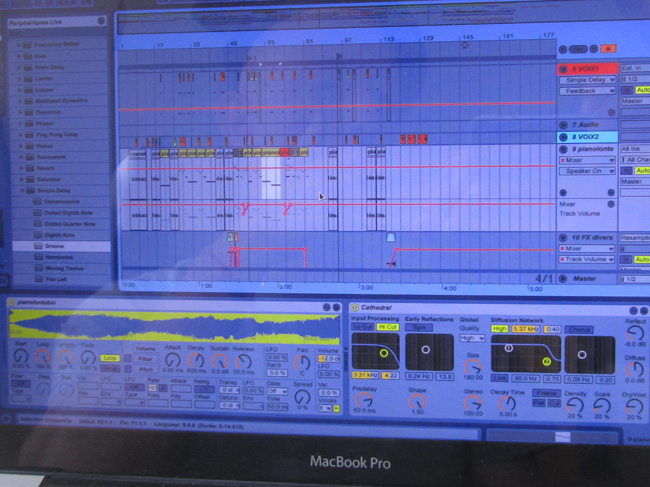This screenshot has width=650, height=487.
Task: Click the yellow waveform display
Action: pyautogui.click(x=174, y=327)
